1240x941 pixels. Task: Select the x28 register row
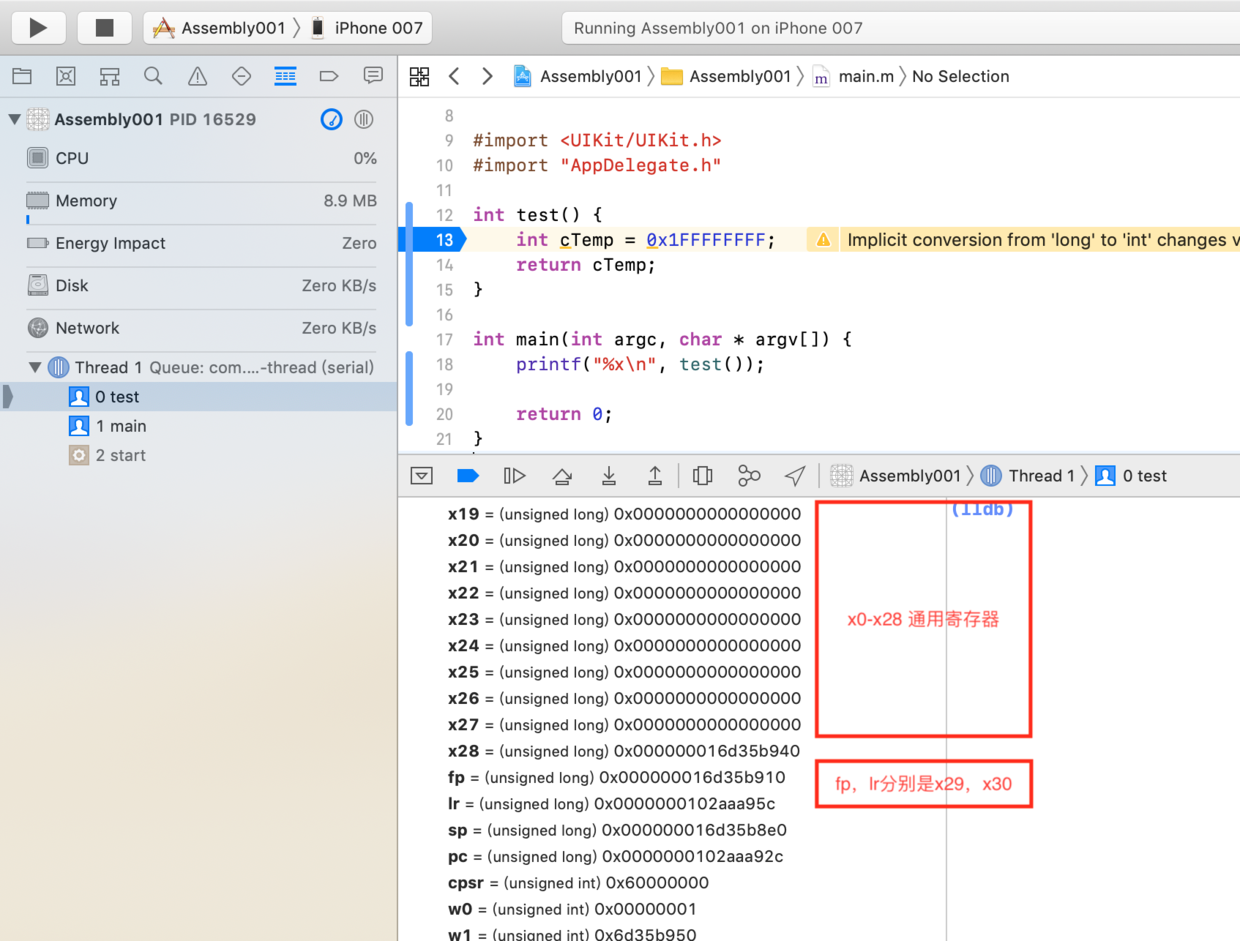(624, 751)
